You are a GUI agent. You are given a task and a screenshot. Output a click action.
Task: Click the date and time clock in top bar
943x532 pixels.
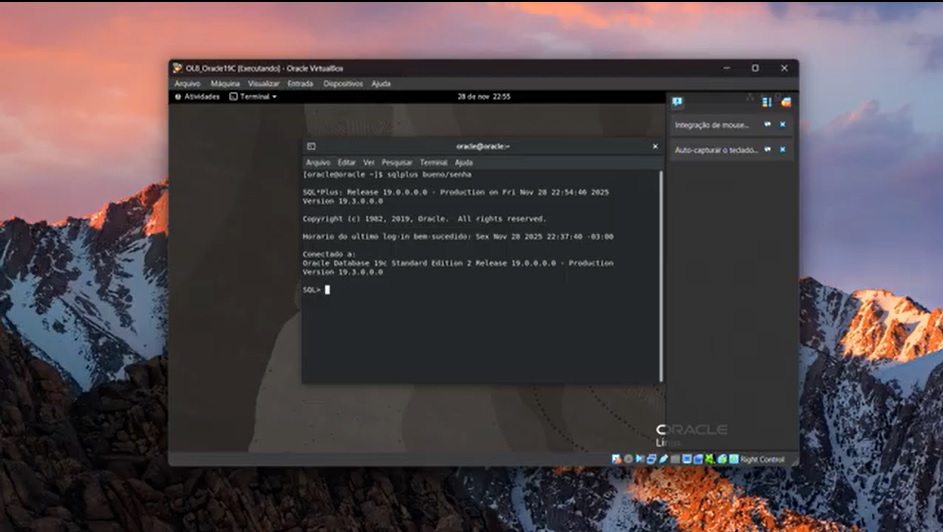pos(484,97)
